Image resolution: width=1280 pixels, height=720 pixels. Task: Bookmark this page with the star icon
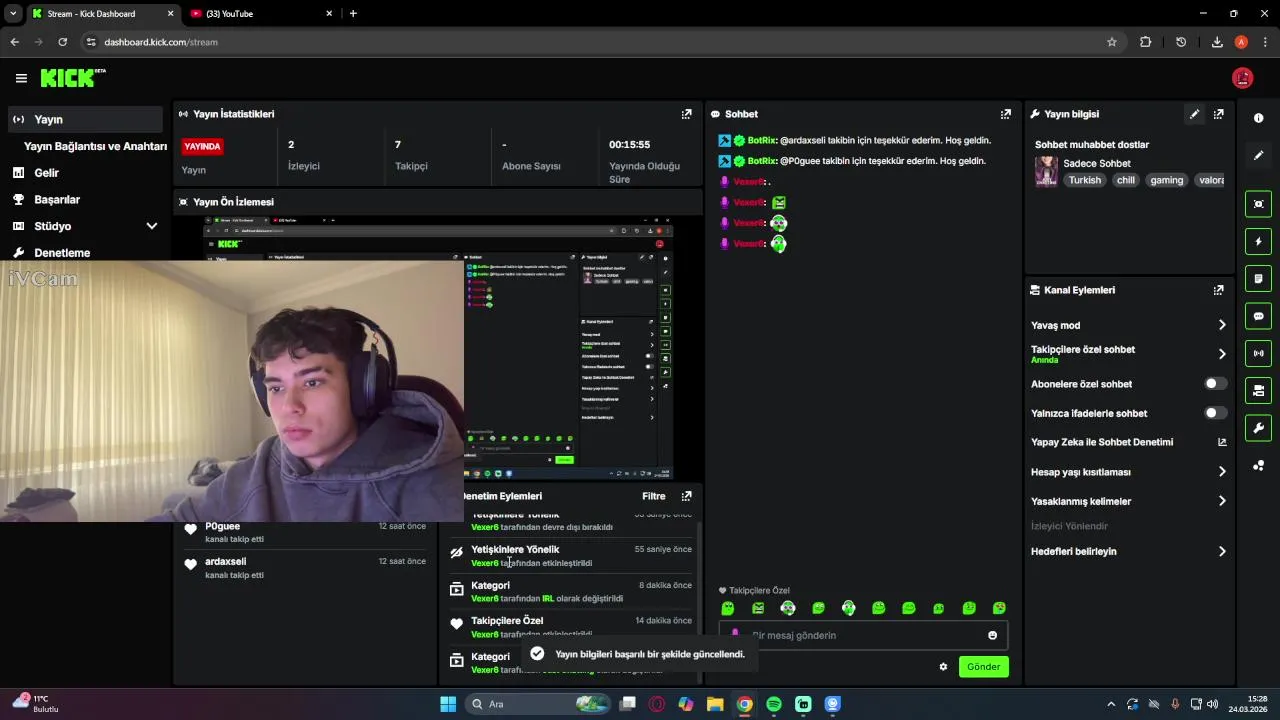point(1111,42)
